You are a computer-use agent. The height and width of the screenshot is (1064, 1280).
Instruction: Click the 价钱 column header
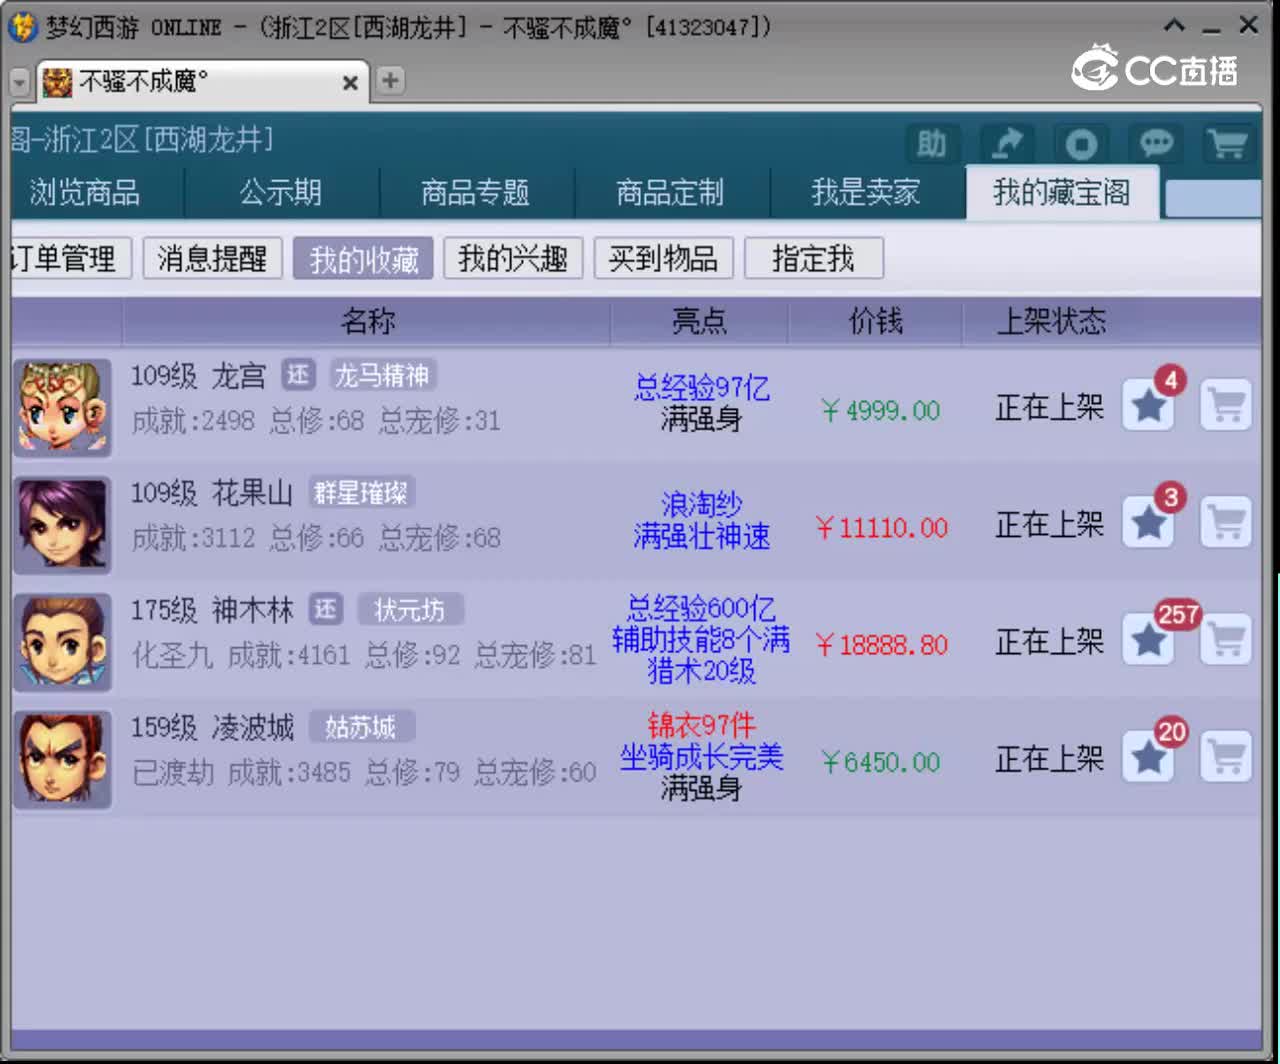point(876,321)
